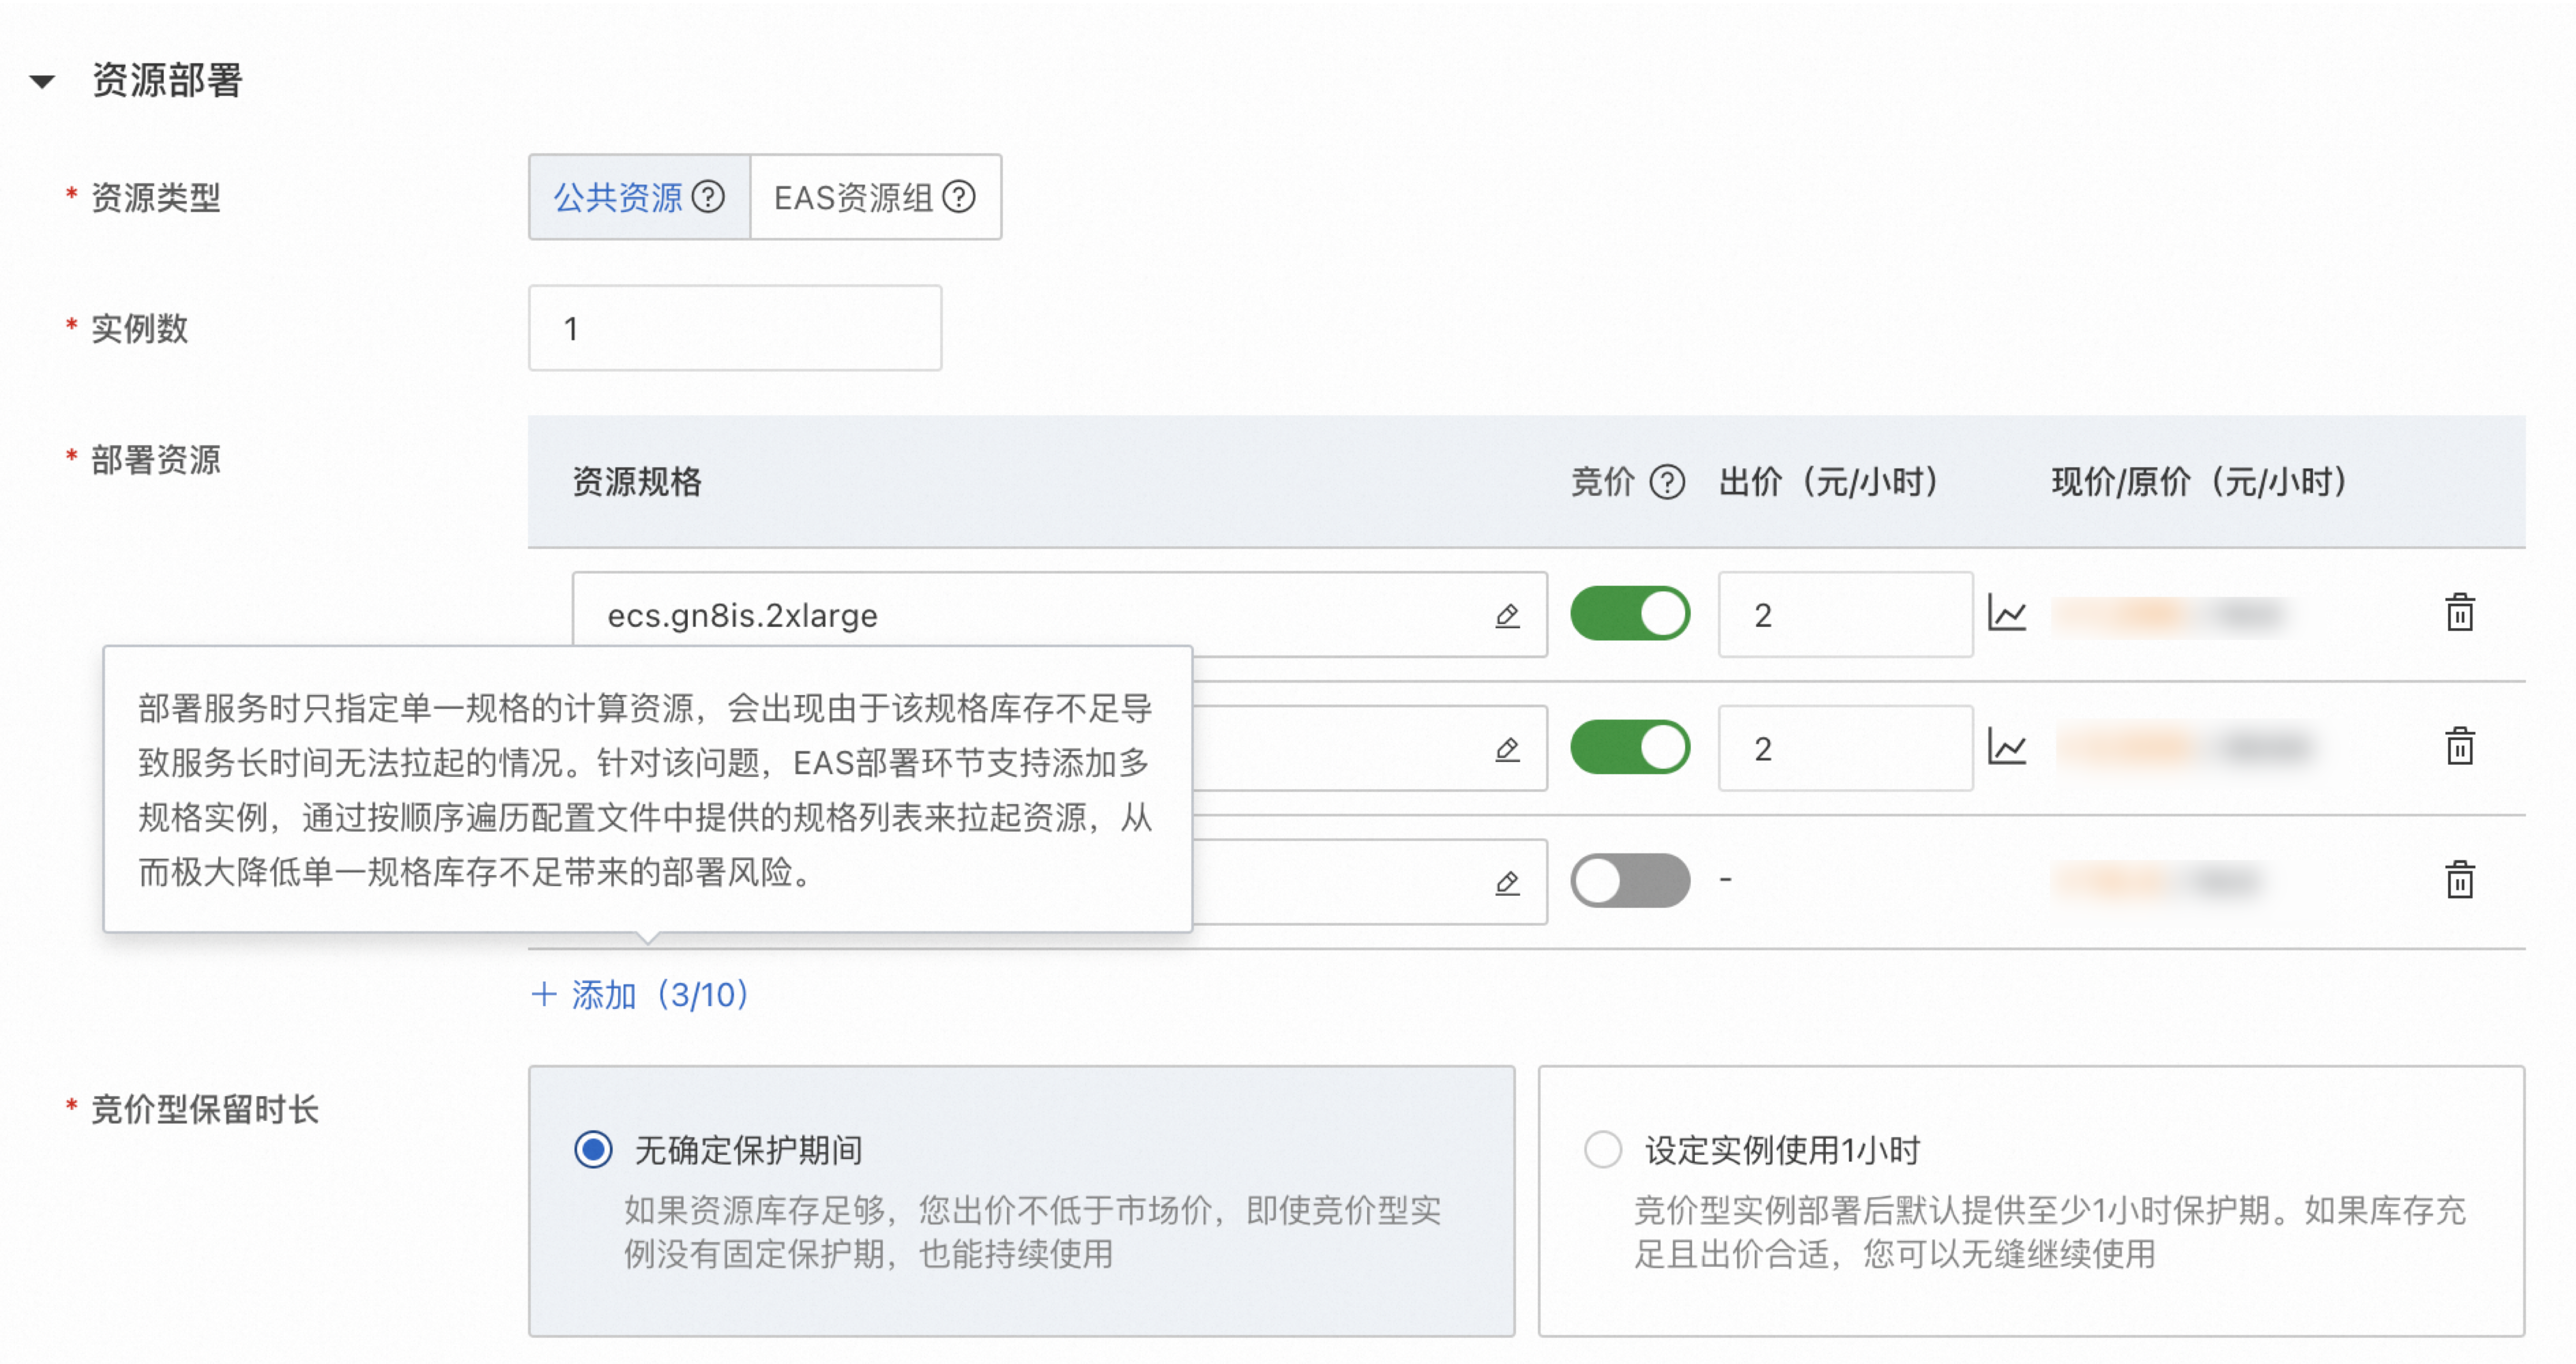Image resolution: width=2576 pixels, height=1364 pixels.
Task: Click the 竞价 column help icon
Action: pos(1666,482)
